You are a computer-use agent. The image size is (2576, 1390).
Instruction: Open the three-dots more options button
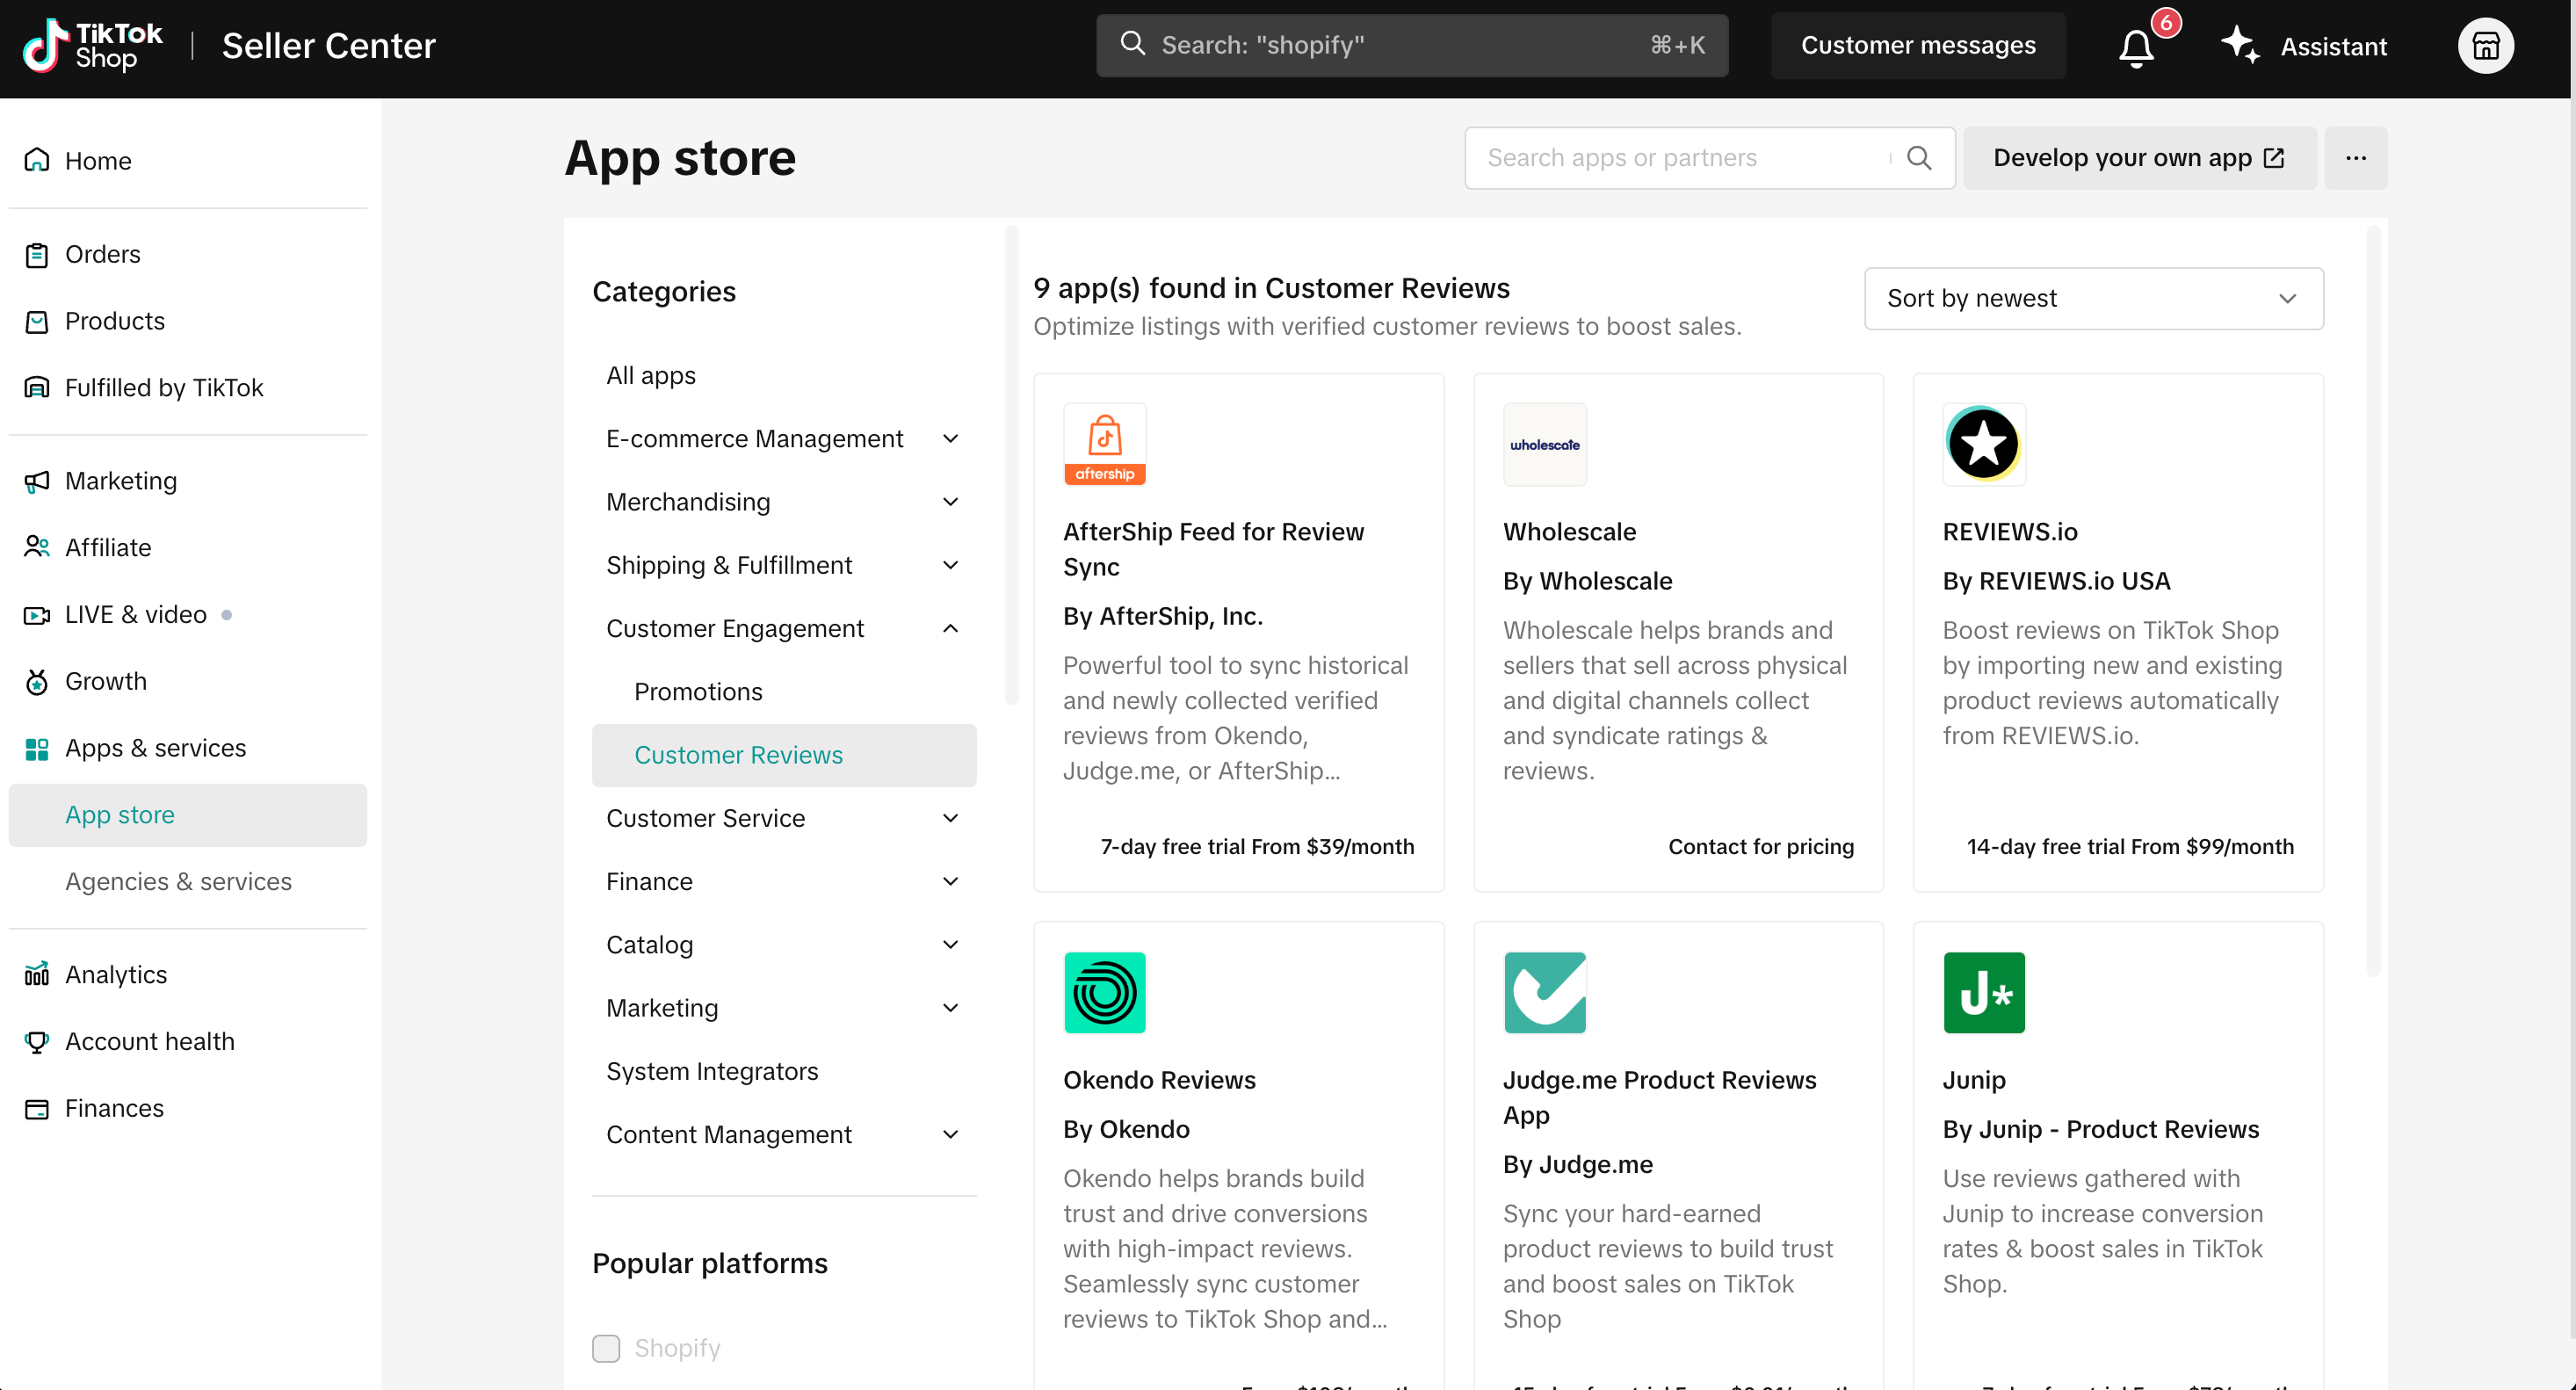[x=2355, y=158]
